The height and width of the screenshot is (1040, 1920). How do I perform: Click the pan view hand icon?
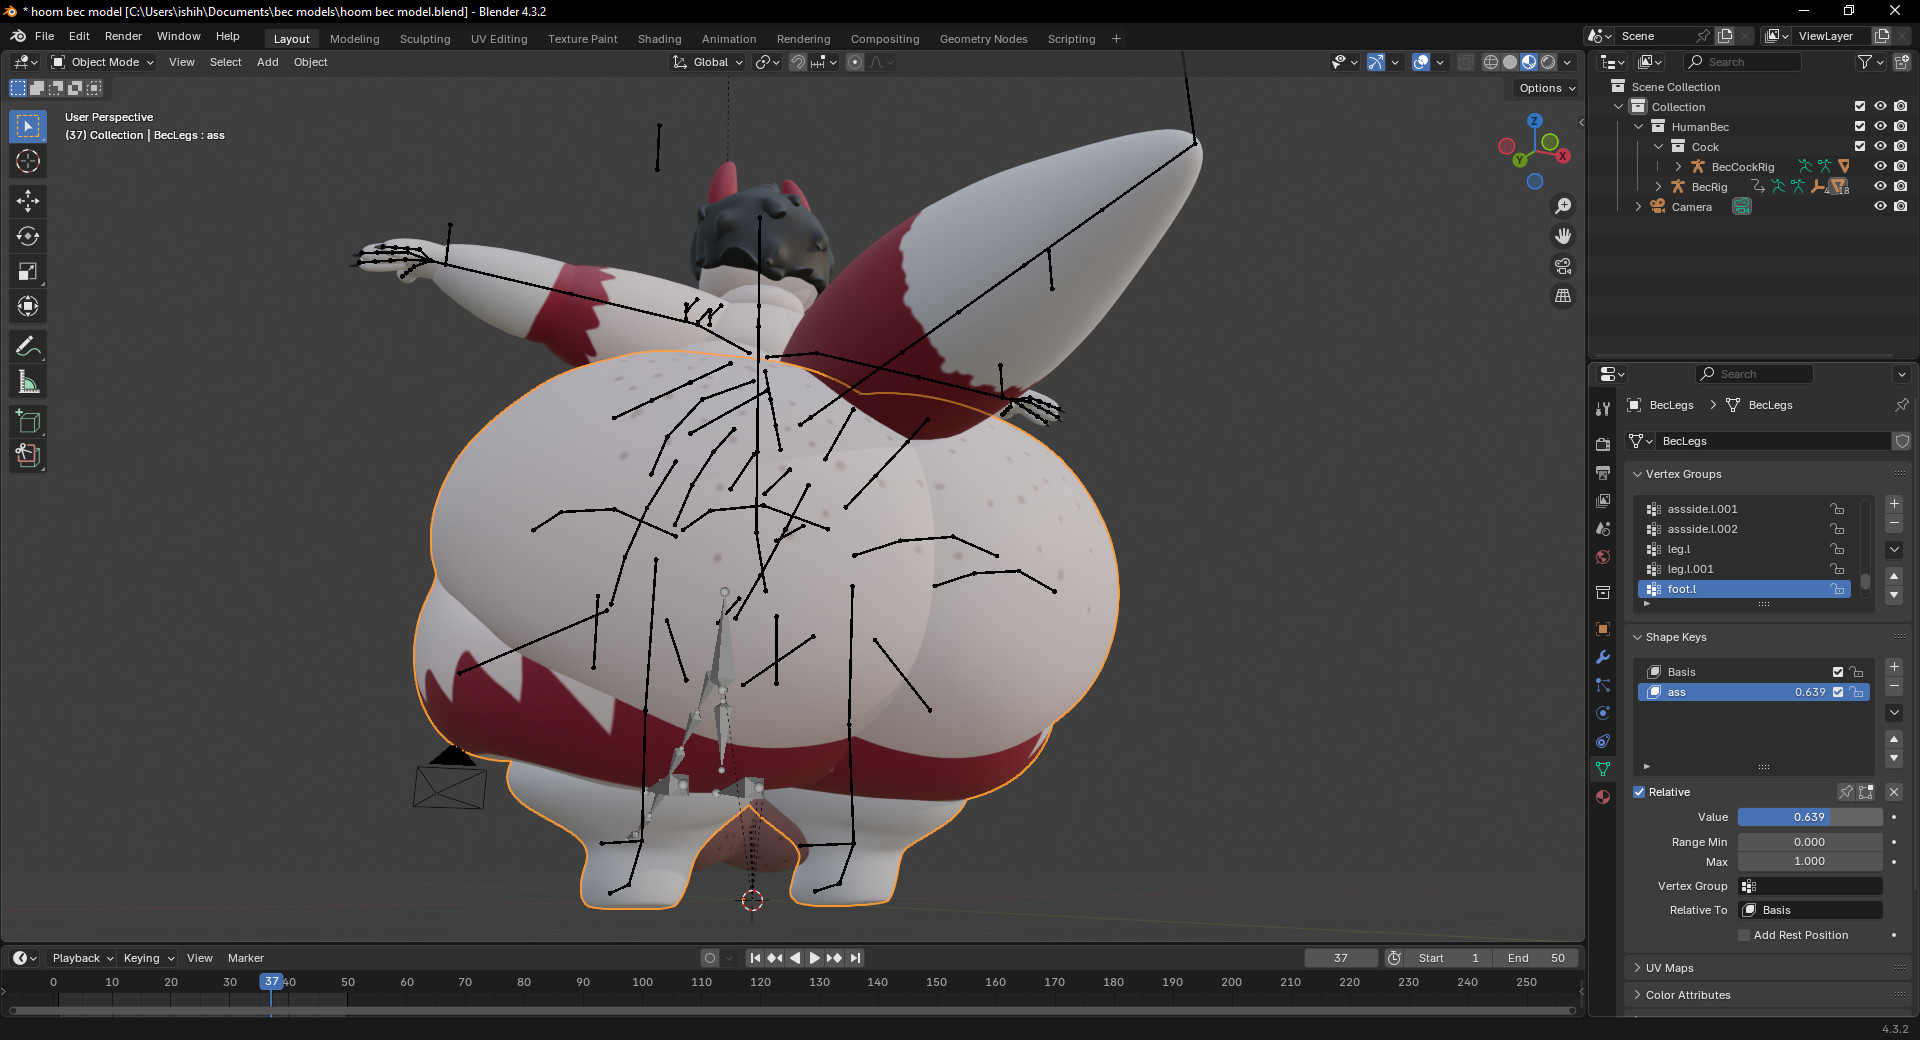(x=1563, y=236)
